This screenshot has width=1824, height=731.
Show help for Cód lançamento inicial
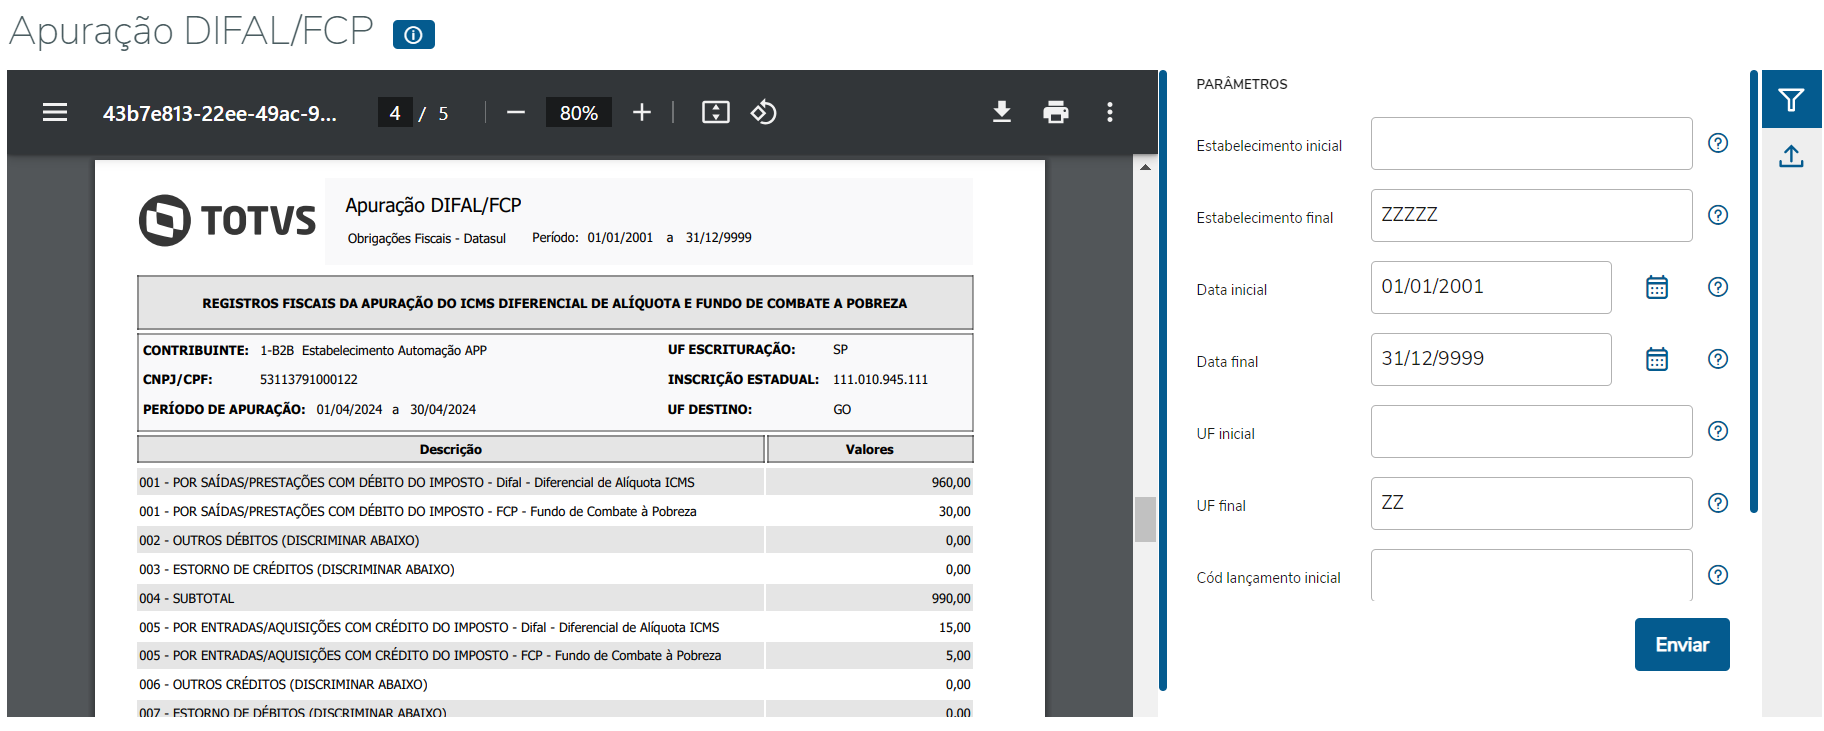pyautogui.click(x=1718, y=575)
